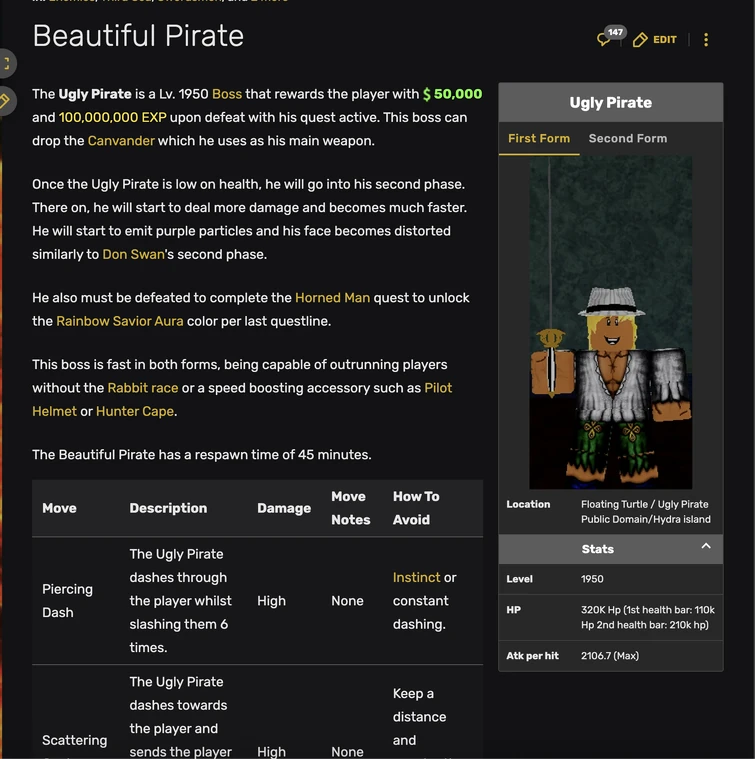The width and height of the screenshot is (755, 759).
Task: Click the Instinct link in table
Action: [x=416, y=578]
